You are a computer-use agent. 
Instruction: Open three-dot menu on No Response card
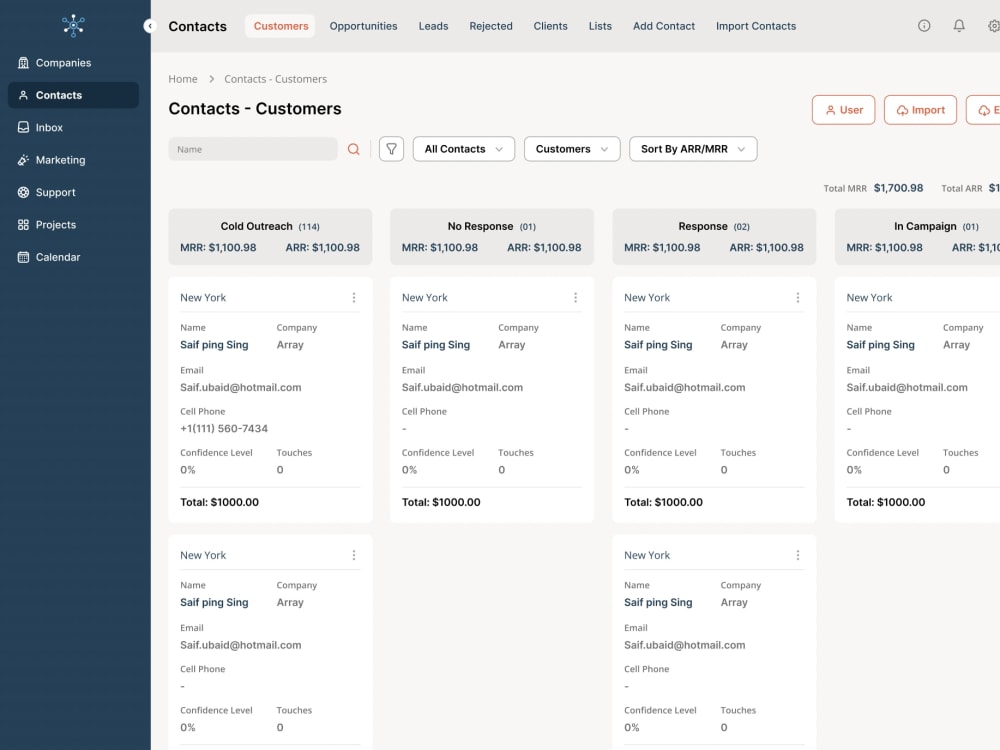point(575,298)
